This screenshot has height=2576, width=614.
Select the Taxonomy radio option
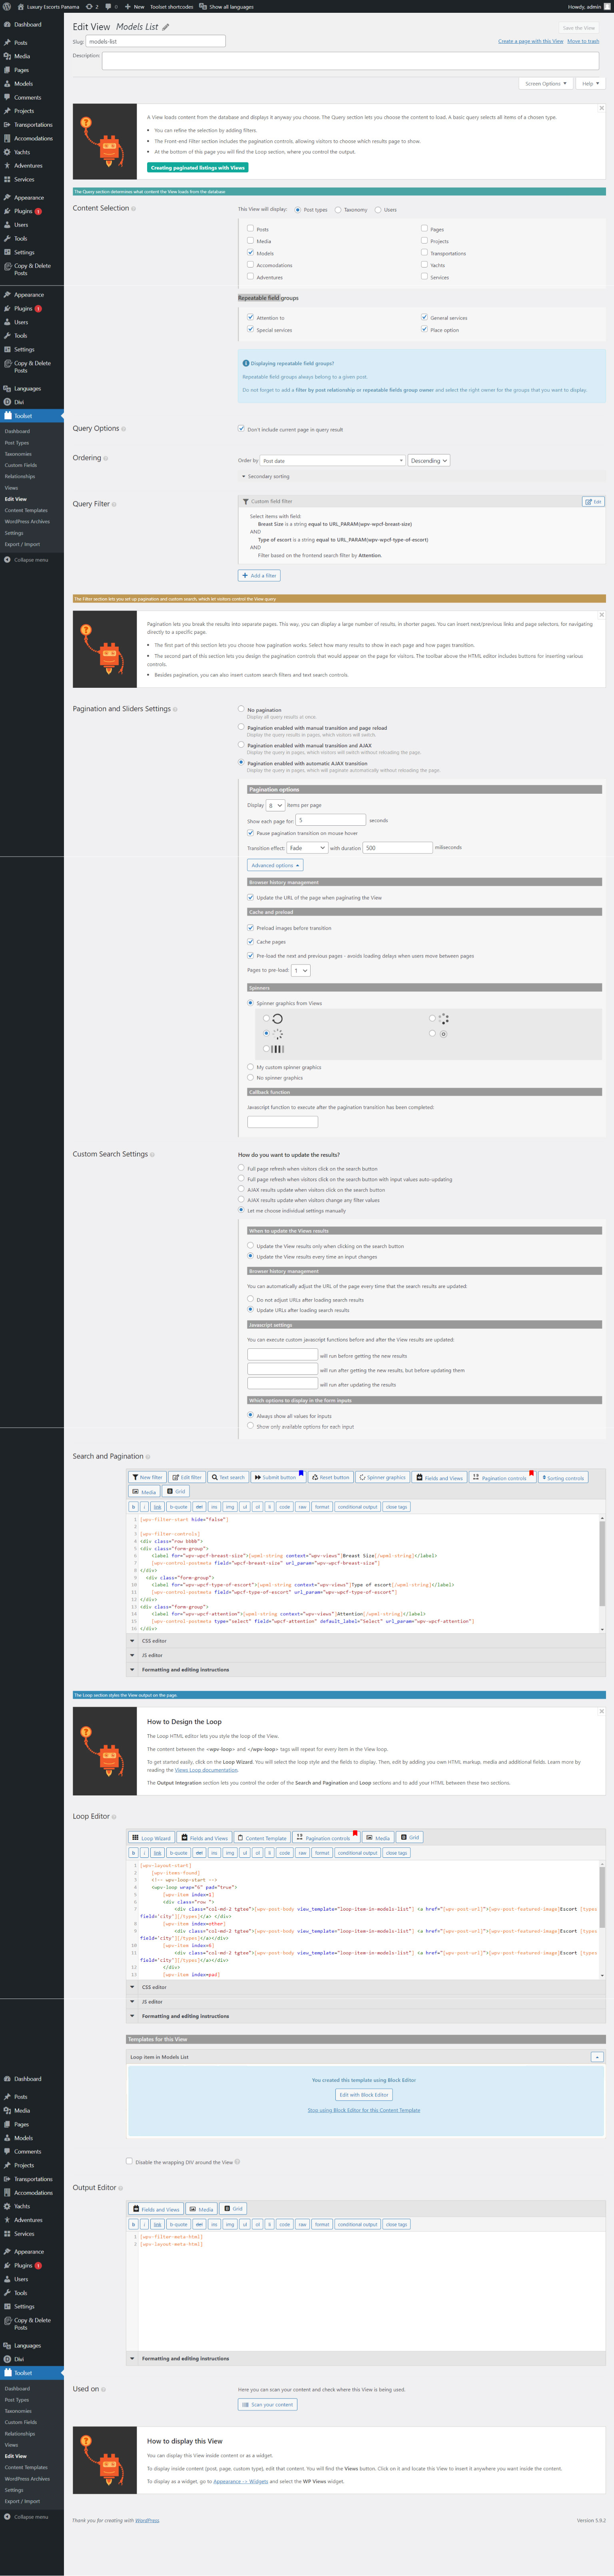click(x=338, y=210)
